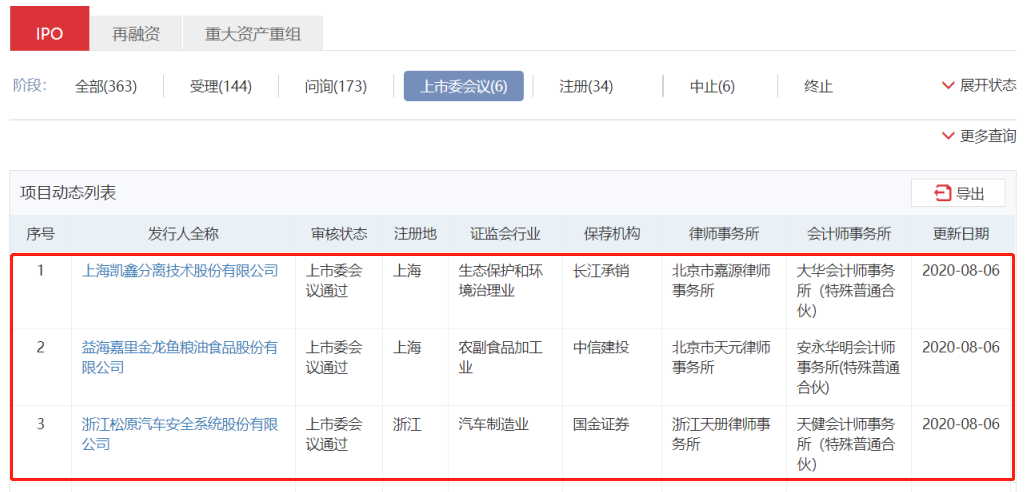This screenshot has height=492, width=1031.
Task: Filter by 终止 stage
Action: 819,86
